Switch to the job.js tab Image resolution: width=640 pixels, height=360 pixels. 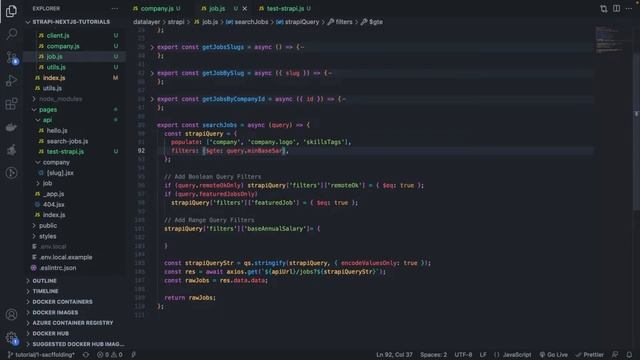coord(217,9)
